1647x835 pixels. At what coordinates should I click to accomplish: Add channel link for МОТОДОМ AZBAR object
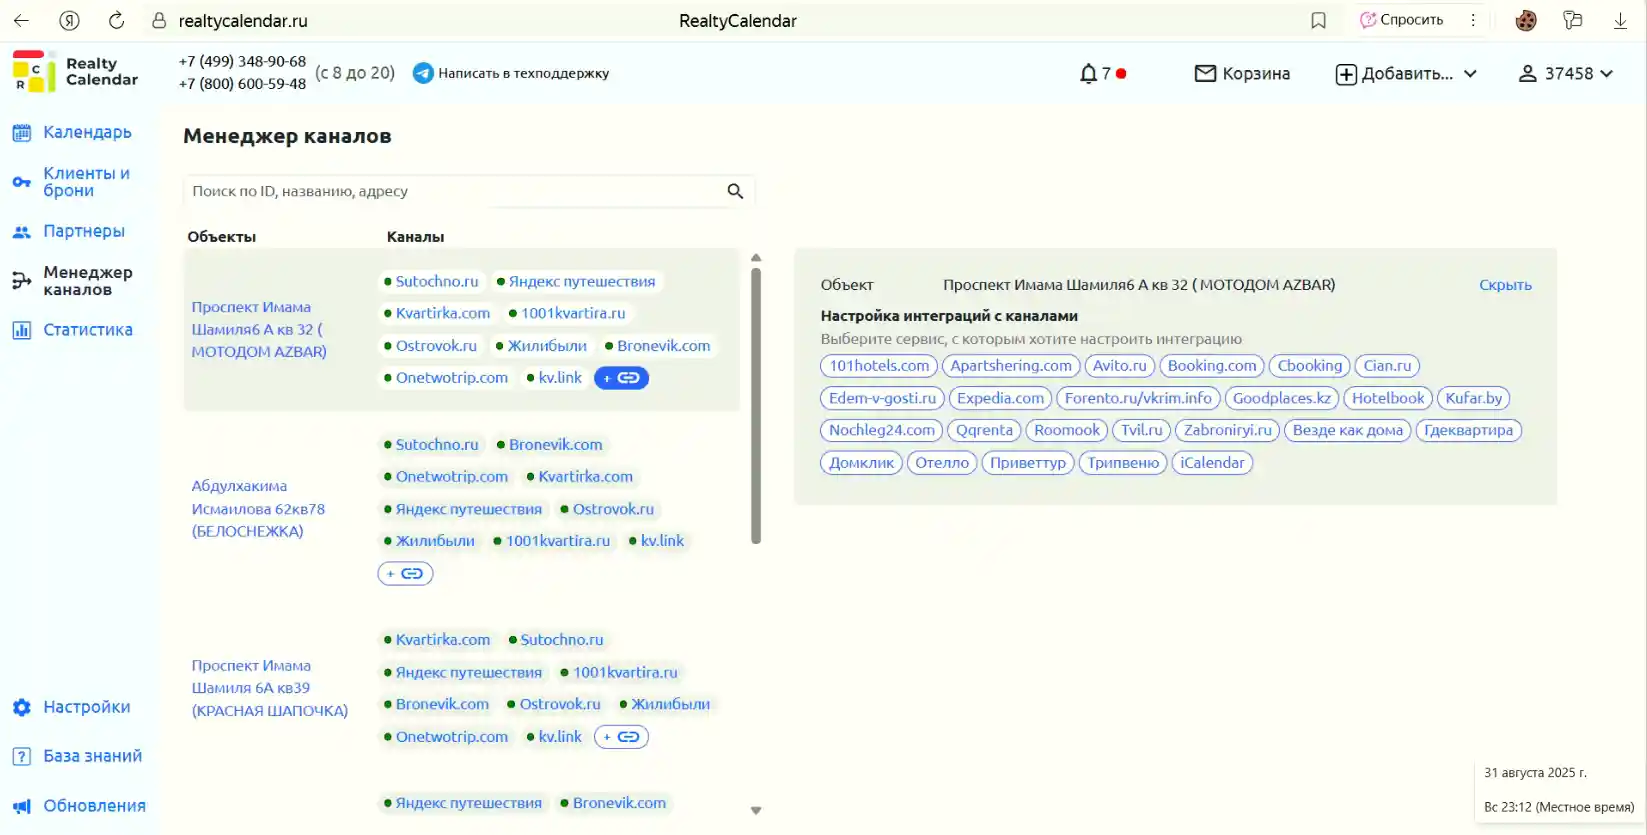[621, 378]
